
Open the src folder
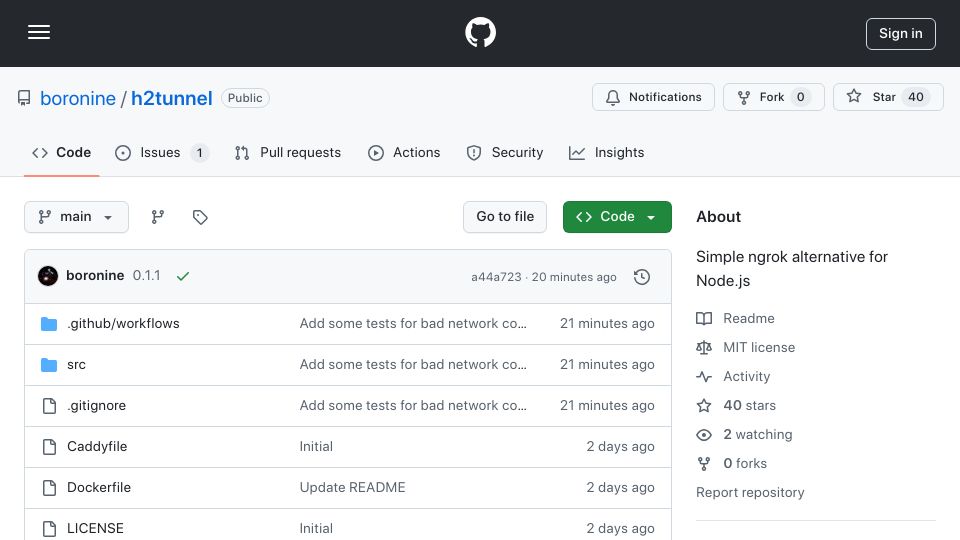(76, 364)
